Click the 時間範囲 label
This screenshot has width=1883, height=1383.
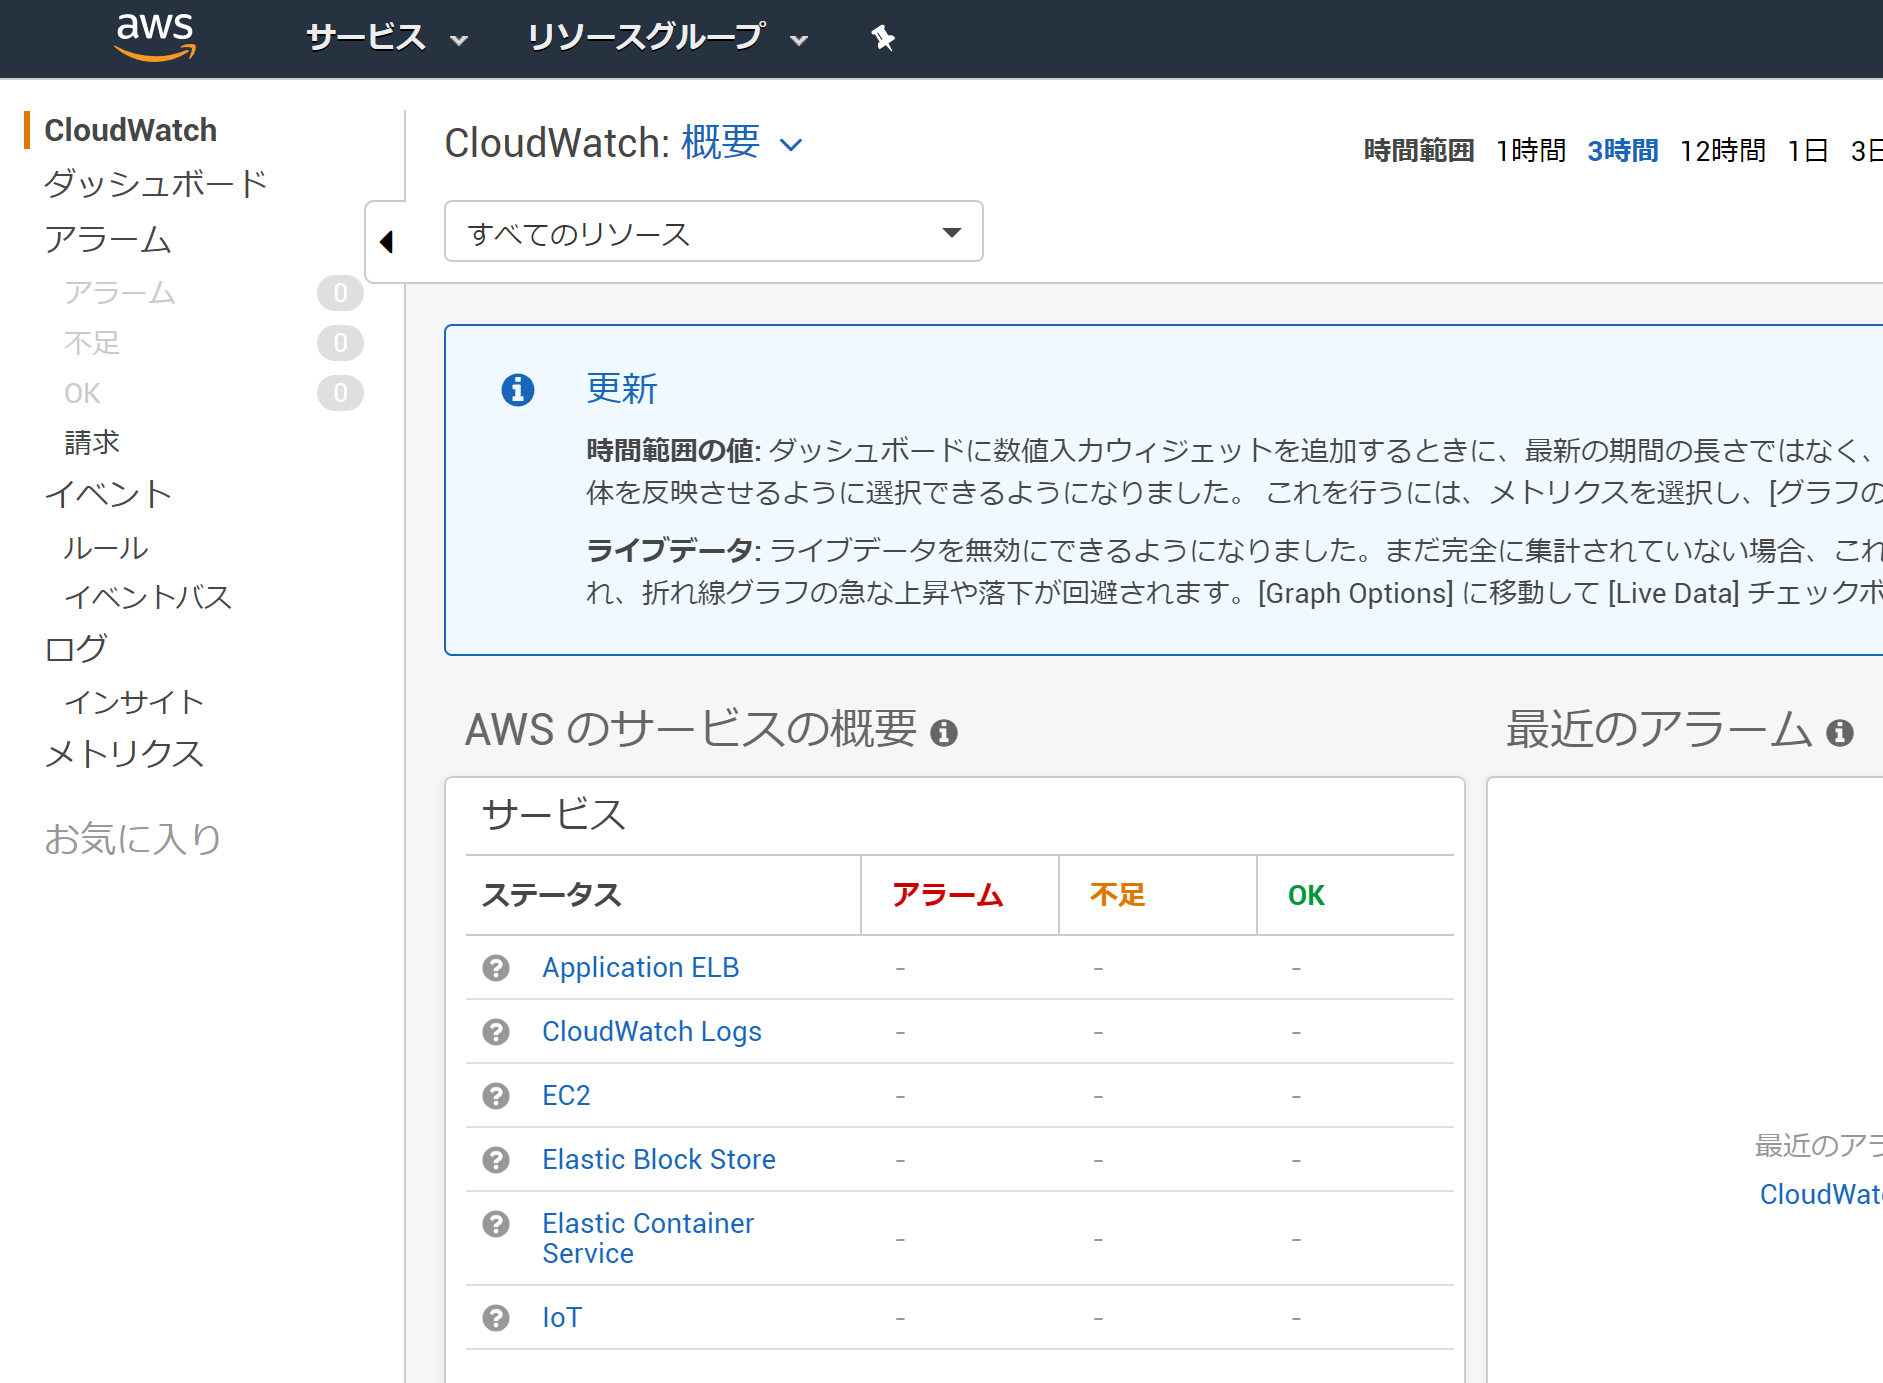[x=1419, y=151]
